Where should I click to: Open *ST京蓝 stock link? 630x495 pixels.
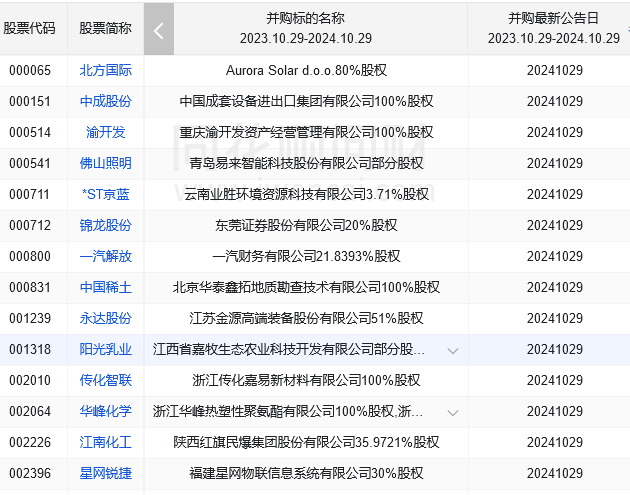(106, 195)
